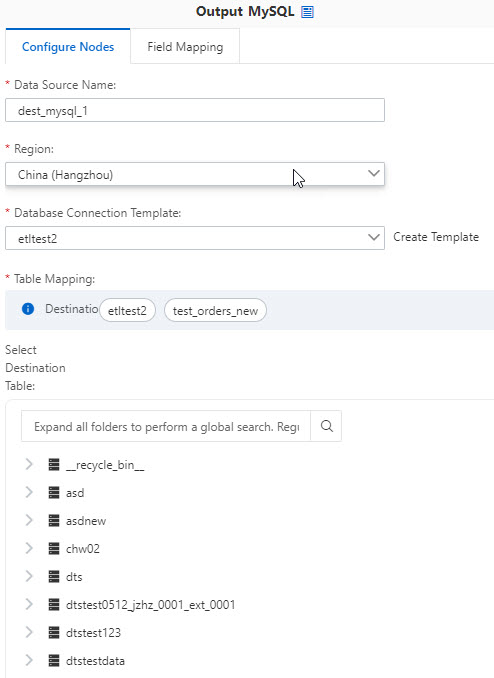
Task: Select the __recycle_bin__ tree label
Action: pos(105,465)
